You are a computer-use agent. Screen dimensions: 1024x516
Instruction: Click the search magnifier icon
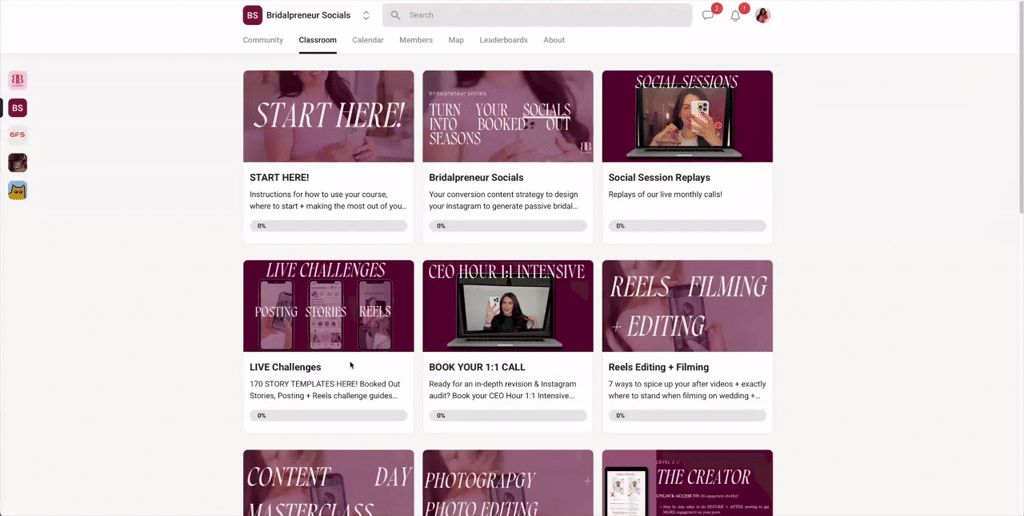(x=395, y=15)
